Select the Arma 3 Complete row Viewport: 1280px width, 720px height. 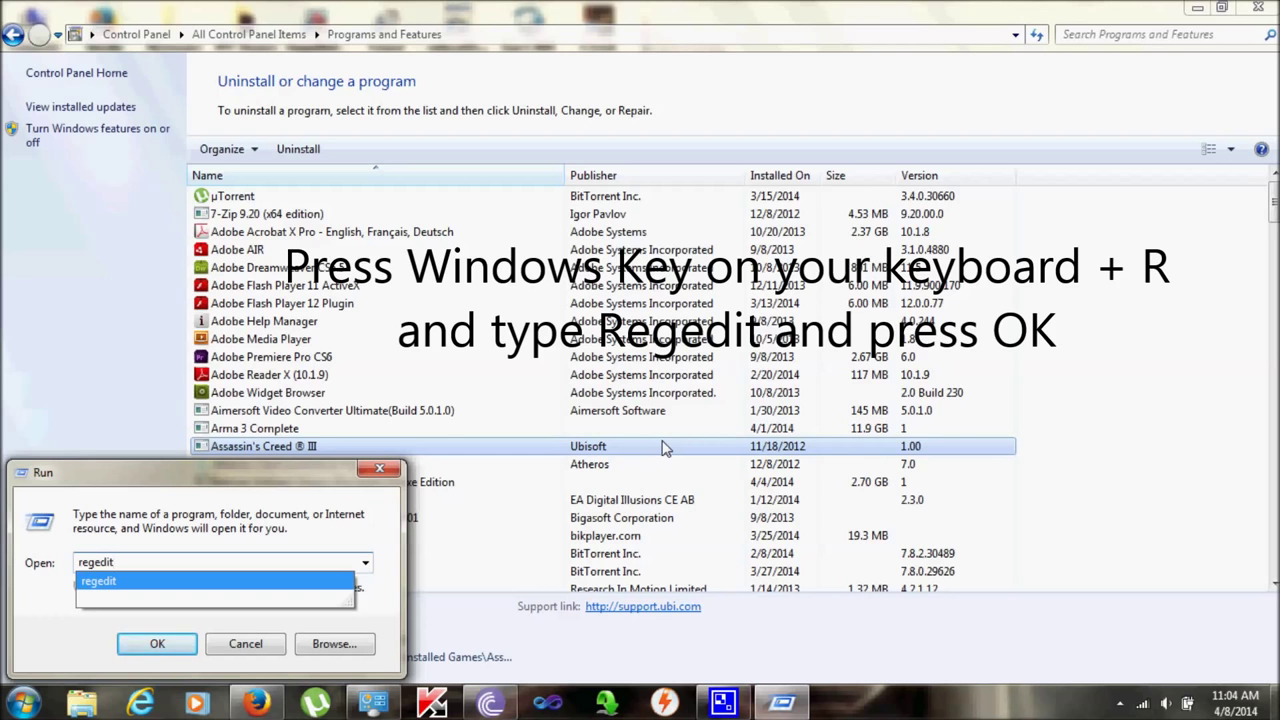point(603,428)
